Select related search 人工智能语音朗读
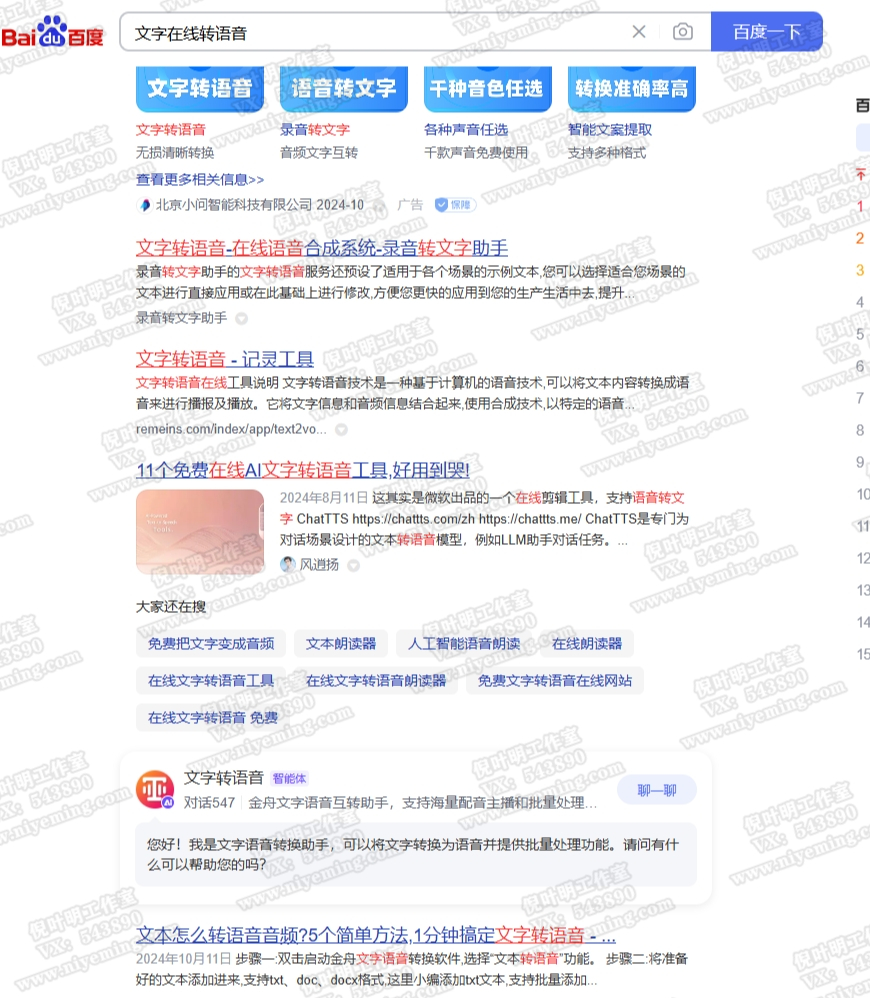 [x=464, y=643]
